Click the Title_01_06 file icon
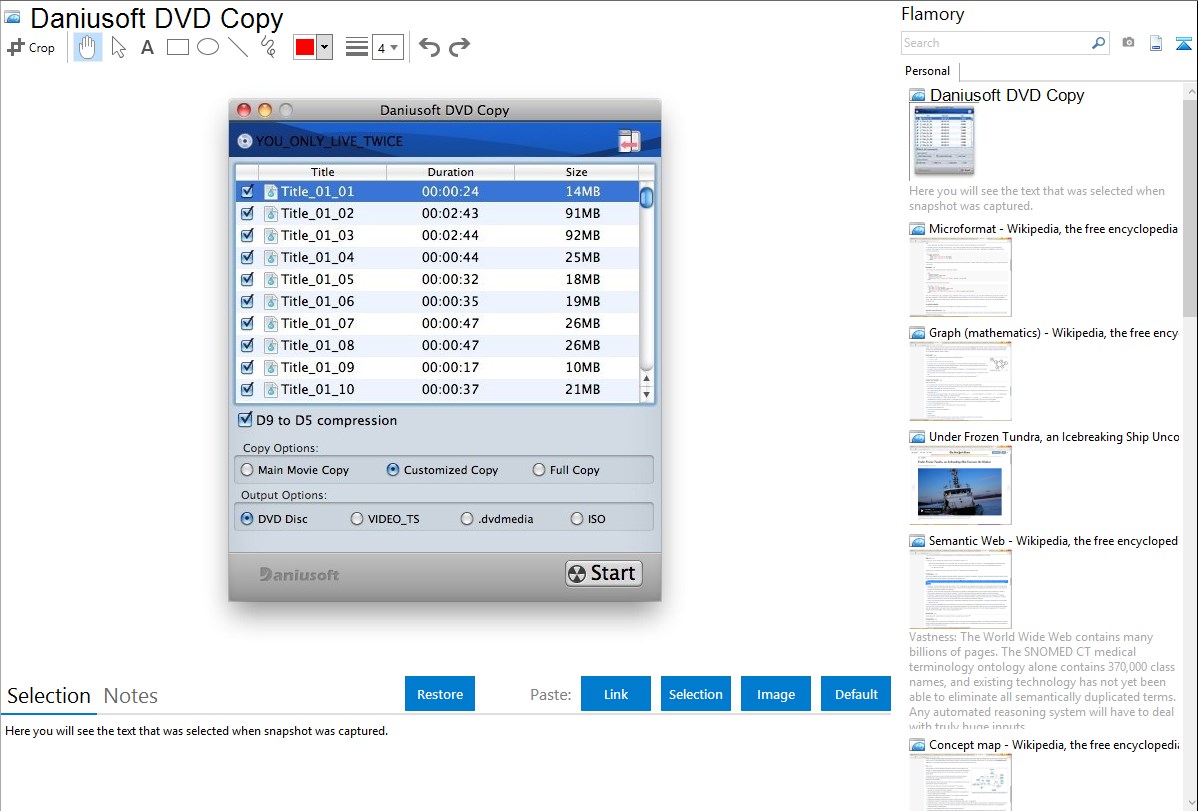Viewport: 1198px width, 811px height. click(x=270, y=302)
